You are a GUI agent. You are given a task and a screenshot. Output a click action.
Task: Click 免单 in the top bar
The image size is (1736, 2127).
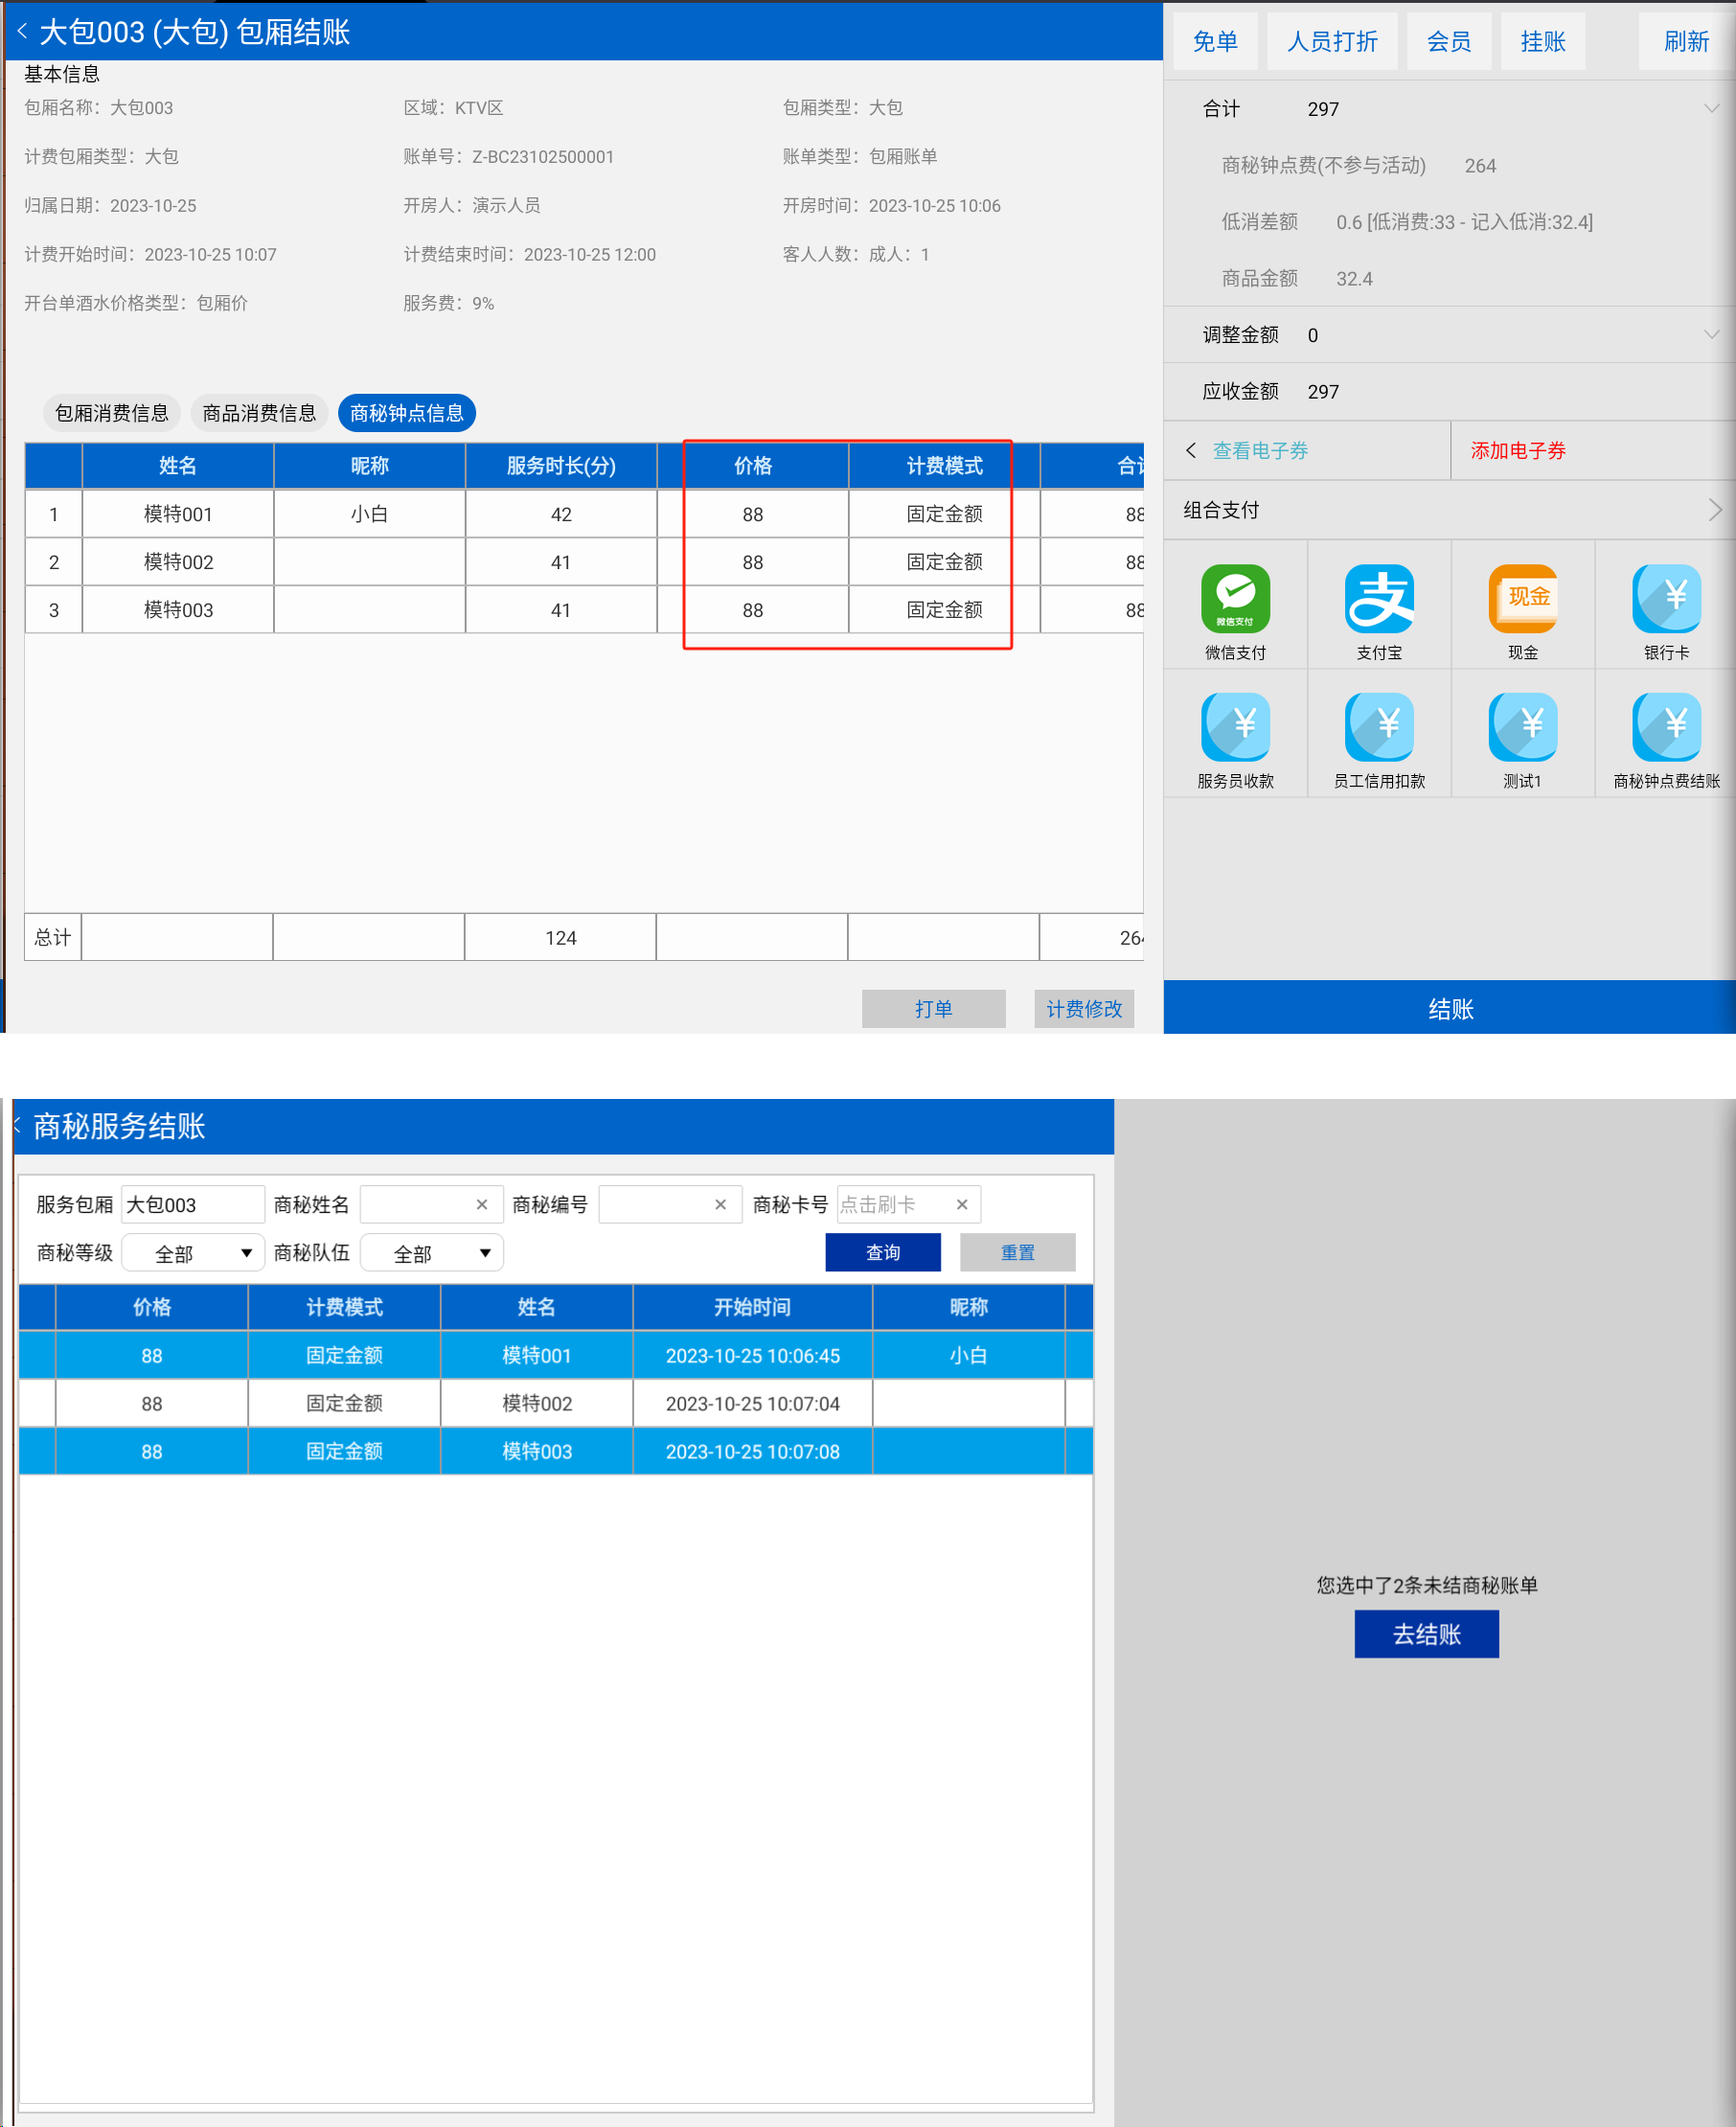1215,41
